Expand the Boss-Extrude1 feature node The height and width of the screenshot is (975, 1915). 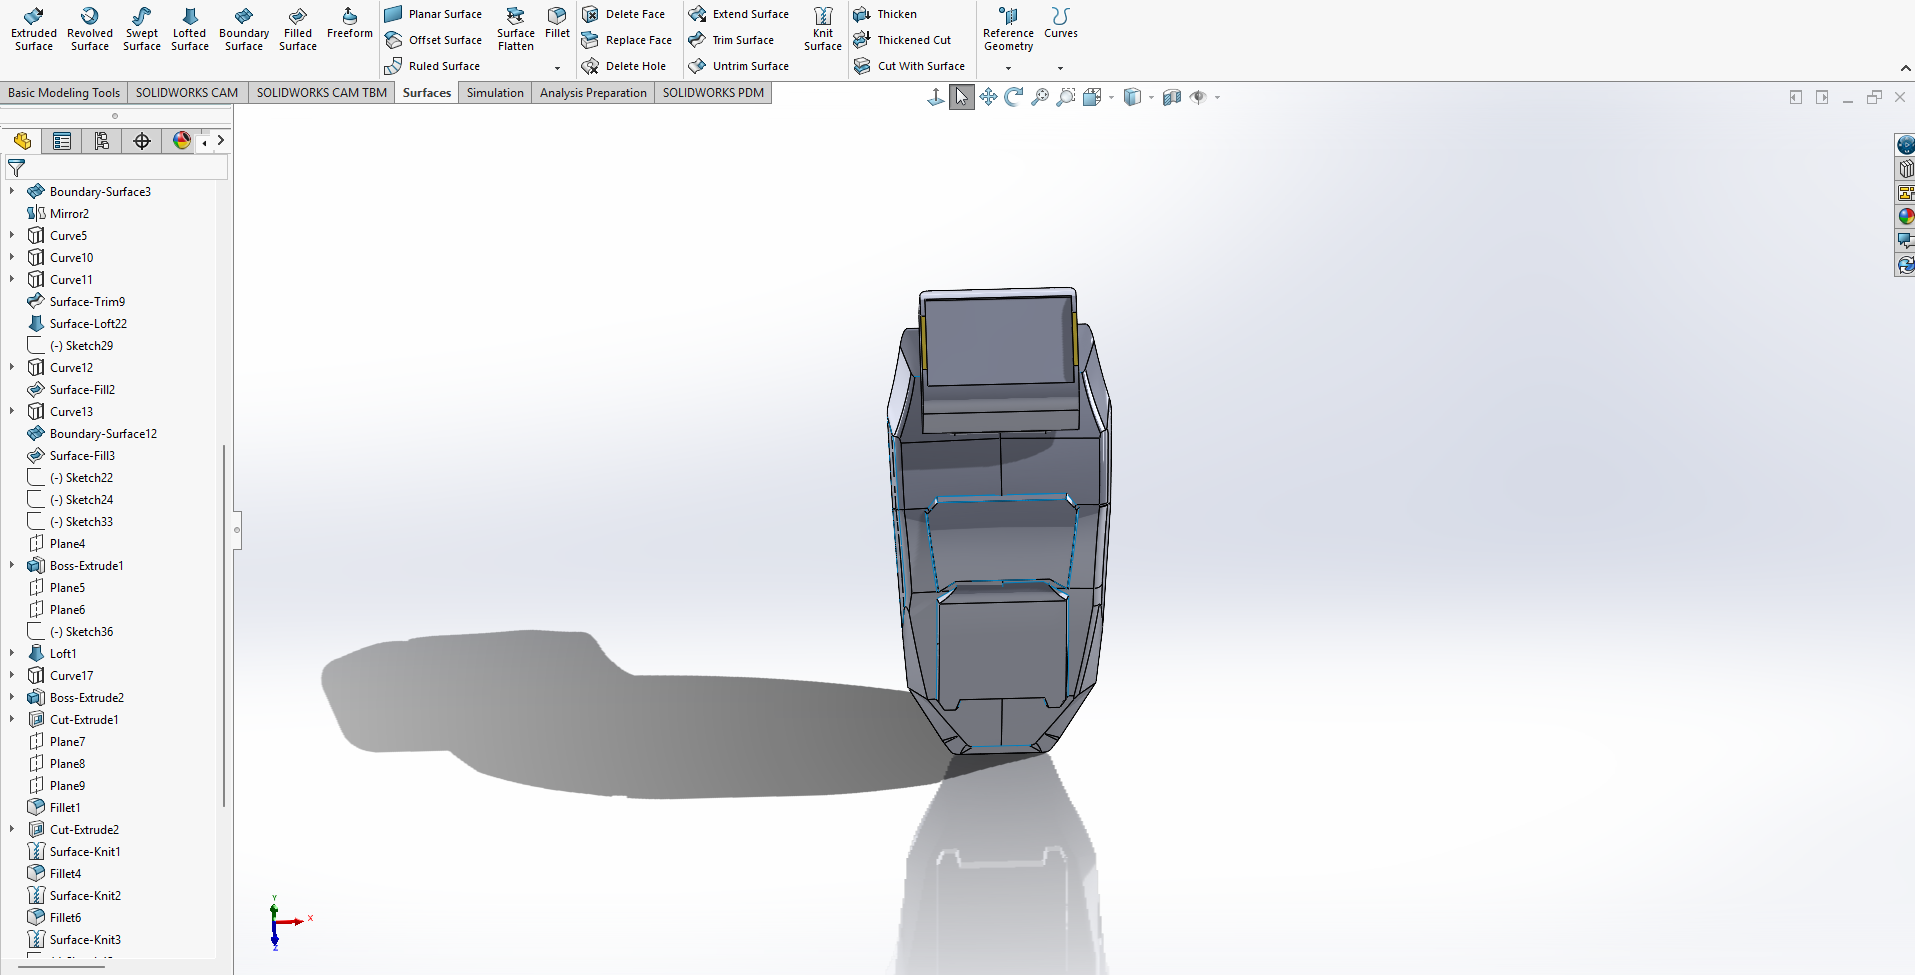coord(12,566)
